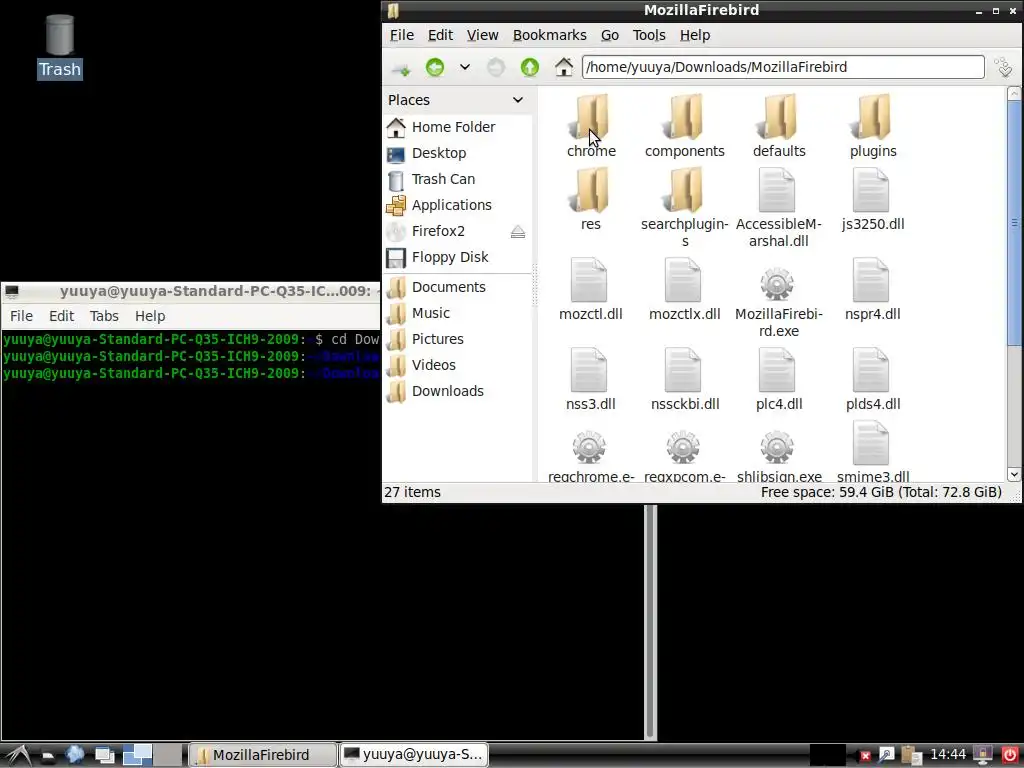Select the MozillaFirebird.exe gear icon
1024x768 pixels.
(x=777, y=284)
